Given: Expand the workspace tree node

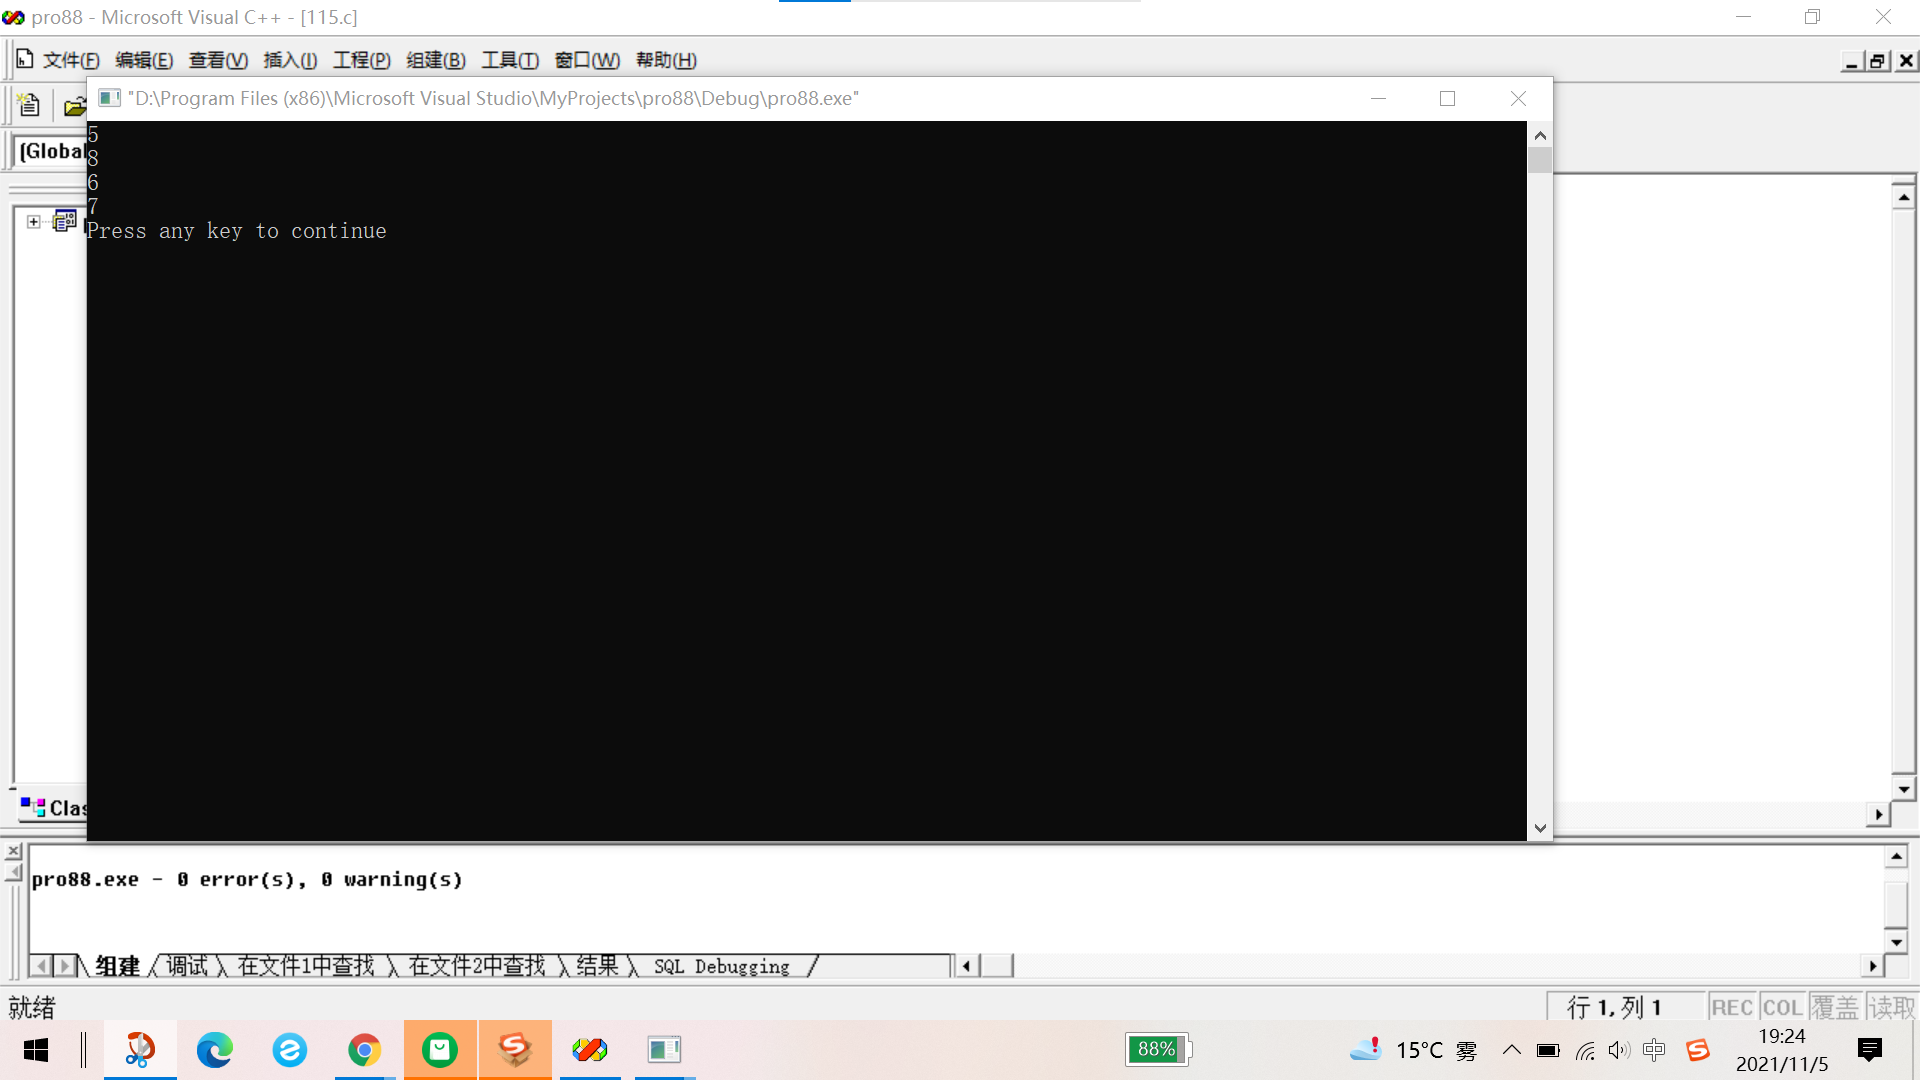Looking at the screenshot, I should click(34, 222).
